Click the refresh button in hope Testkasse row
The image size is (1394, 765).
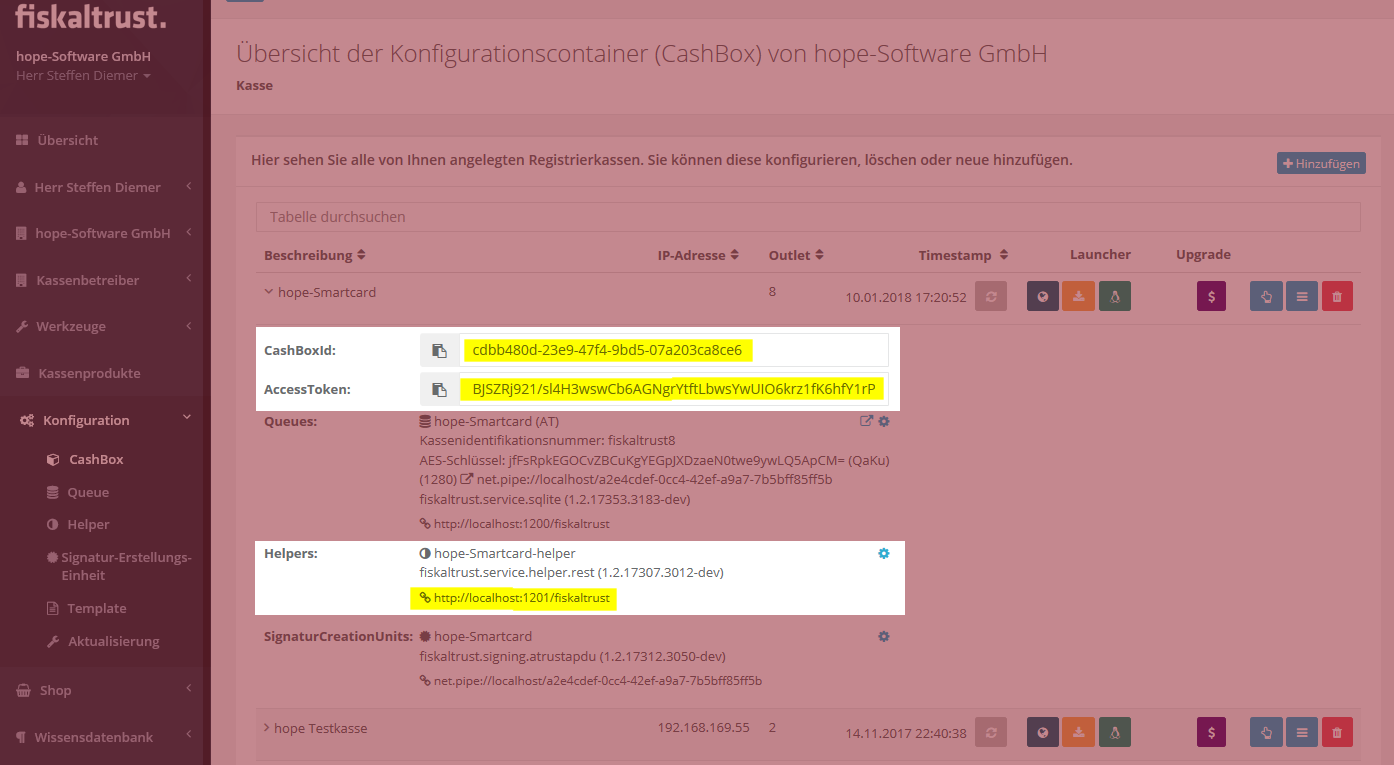990,733
